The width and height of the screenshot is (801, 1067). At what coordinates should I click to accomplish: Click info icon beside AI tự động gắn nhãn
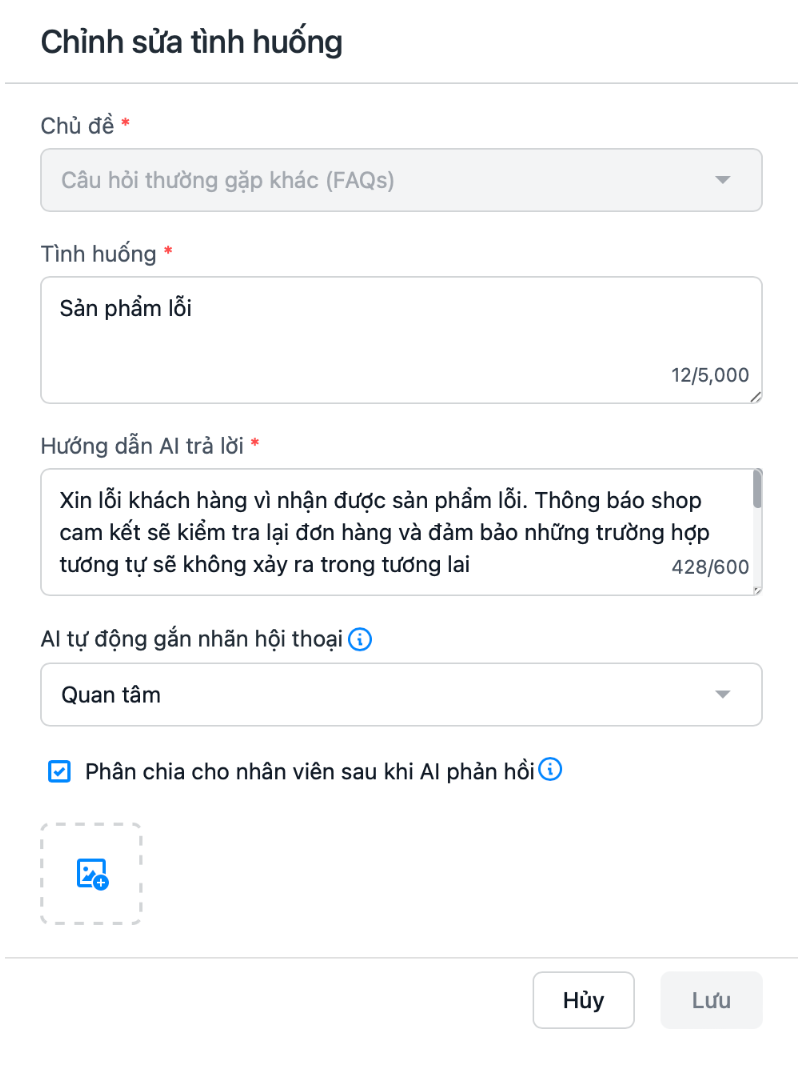(360, 639)
